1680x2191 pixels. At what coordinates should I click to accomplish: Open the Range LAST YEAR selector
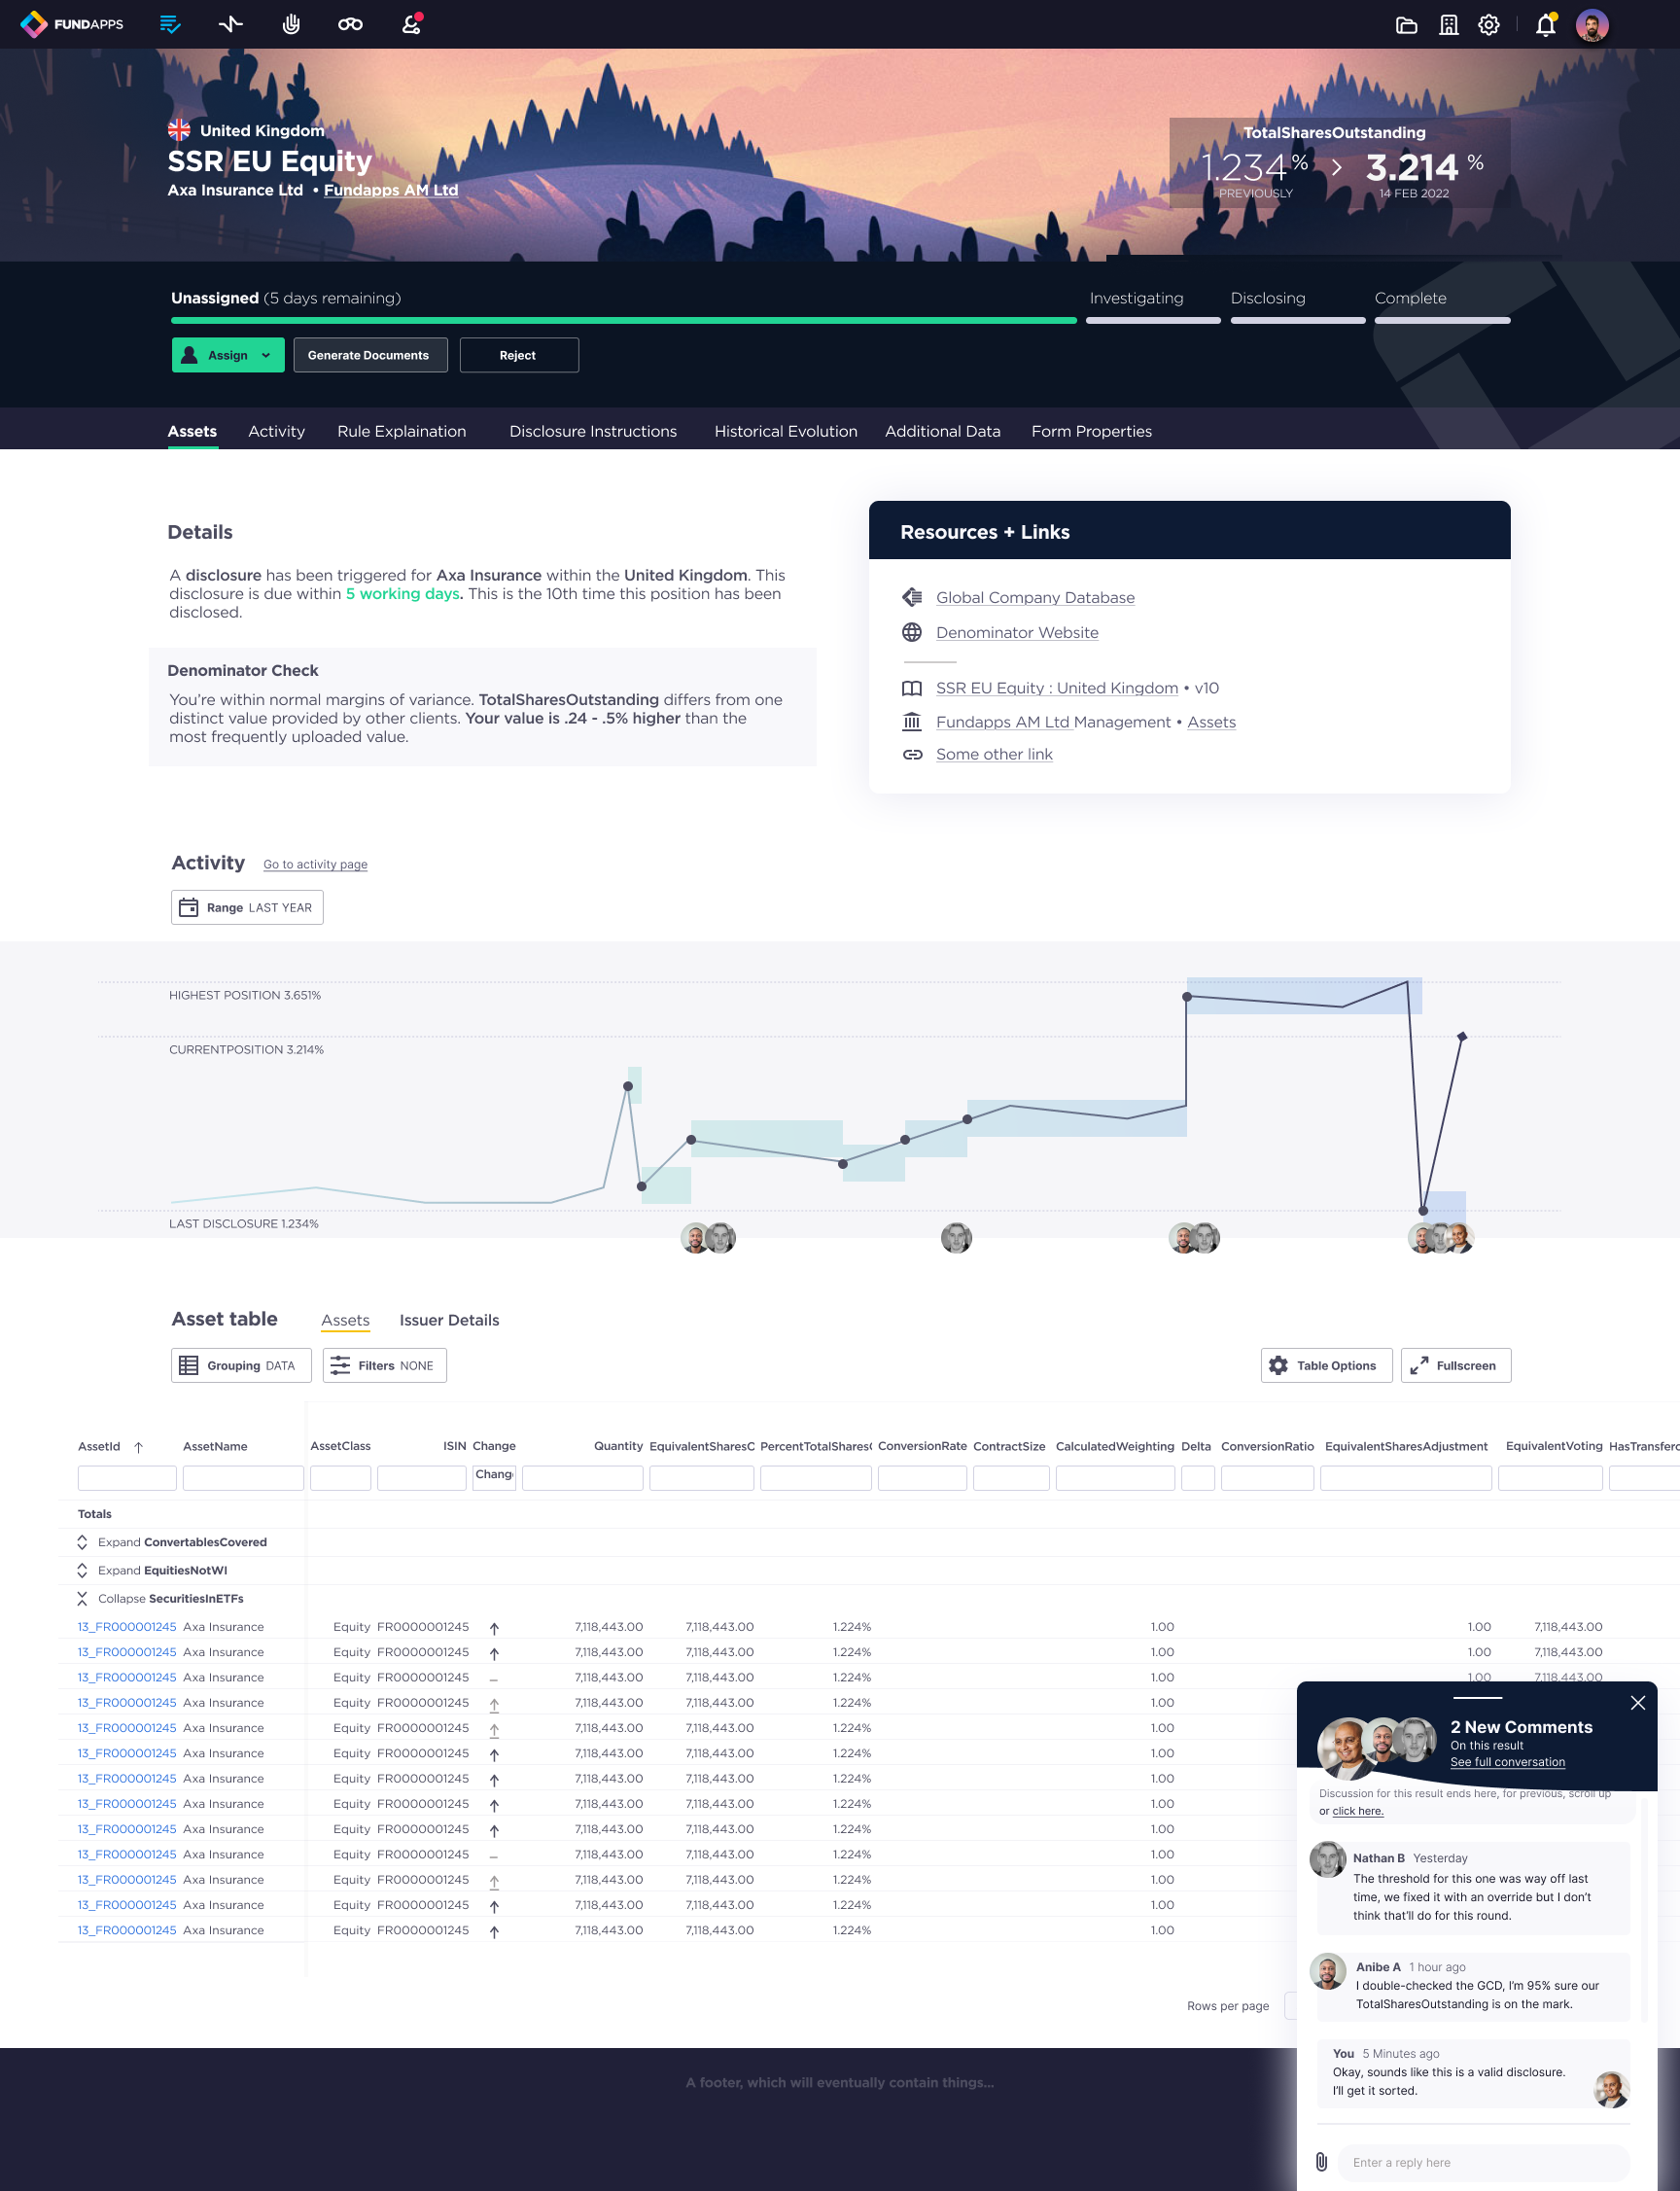(247, 908)
